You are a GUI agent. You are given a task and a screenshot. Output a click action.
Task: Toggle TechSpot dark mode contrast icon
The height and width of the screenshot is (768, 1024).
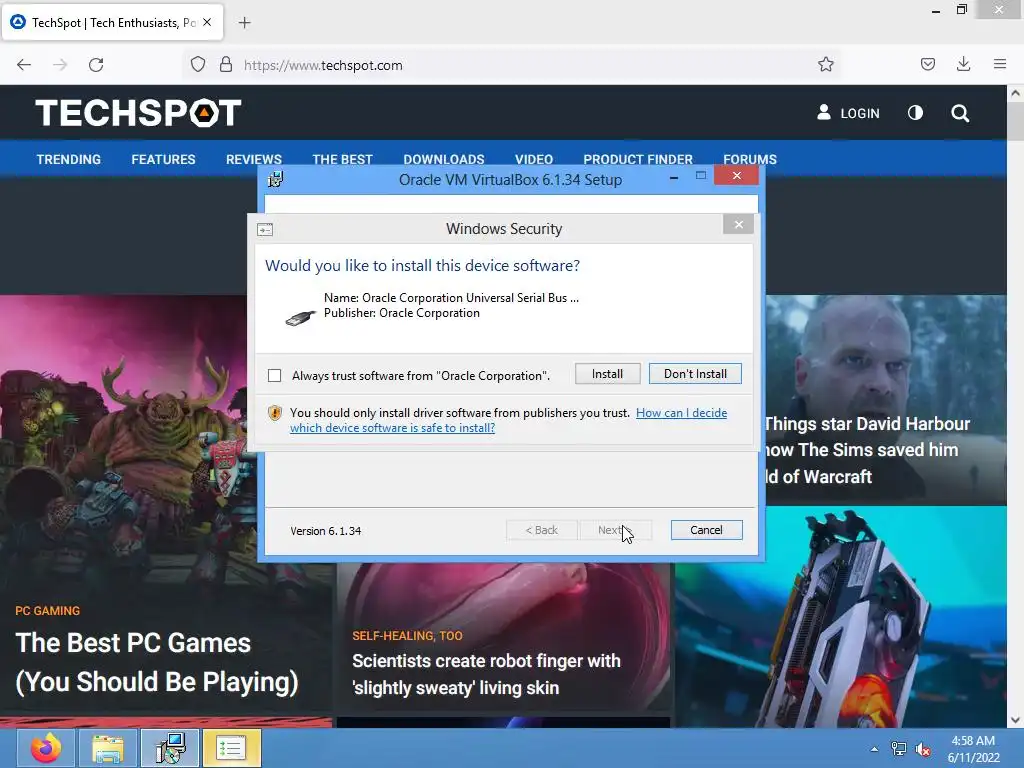tap(916, 113)
